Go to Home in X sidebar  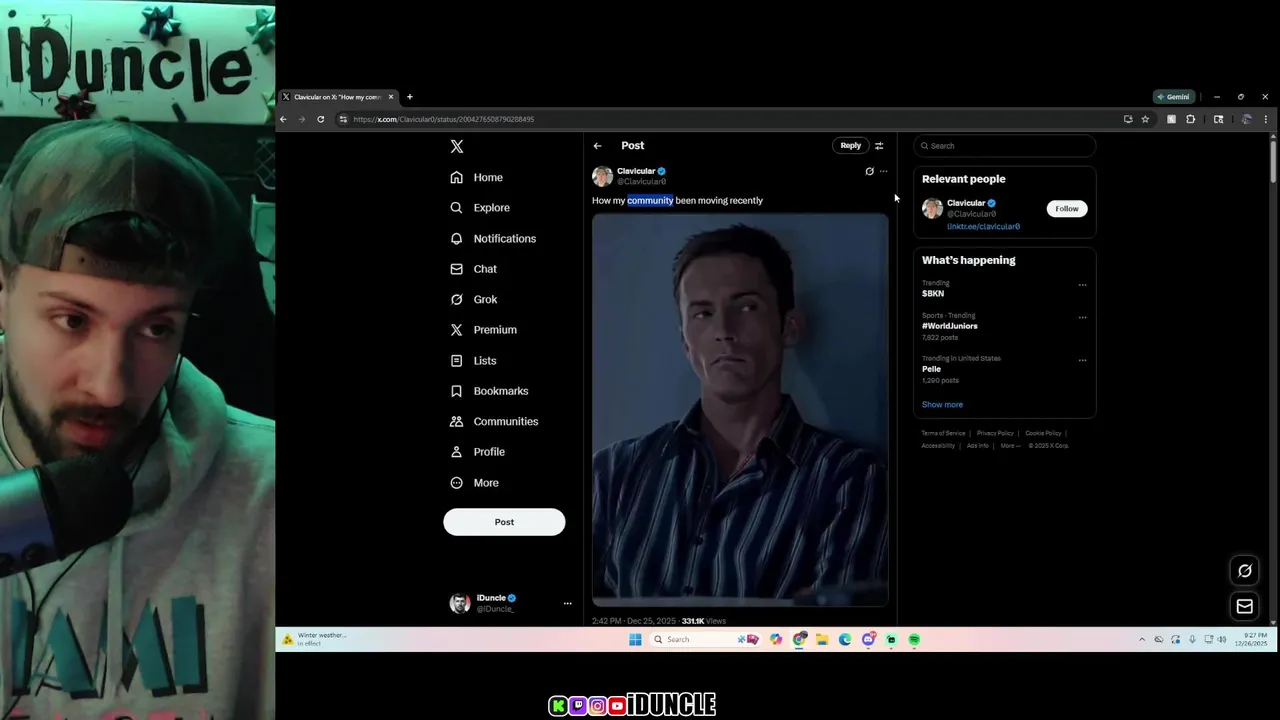click(x=477, y=177)
